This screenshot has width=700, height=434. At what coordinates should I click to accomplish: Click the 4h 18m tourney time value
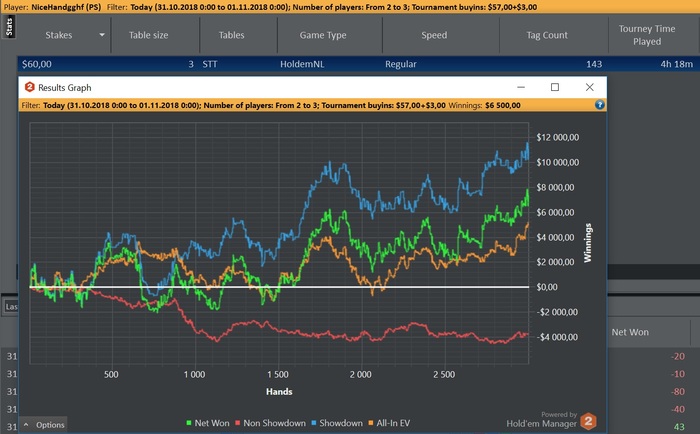(x=677, y=64)
